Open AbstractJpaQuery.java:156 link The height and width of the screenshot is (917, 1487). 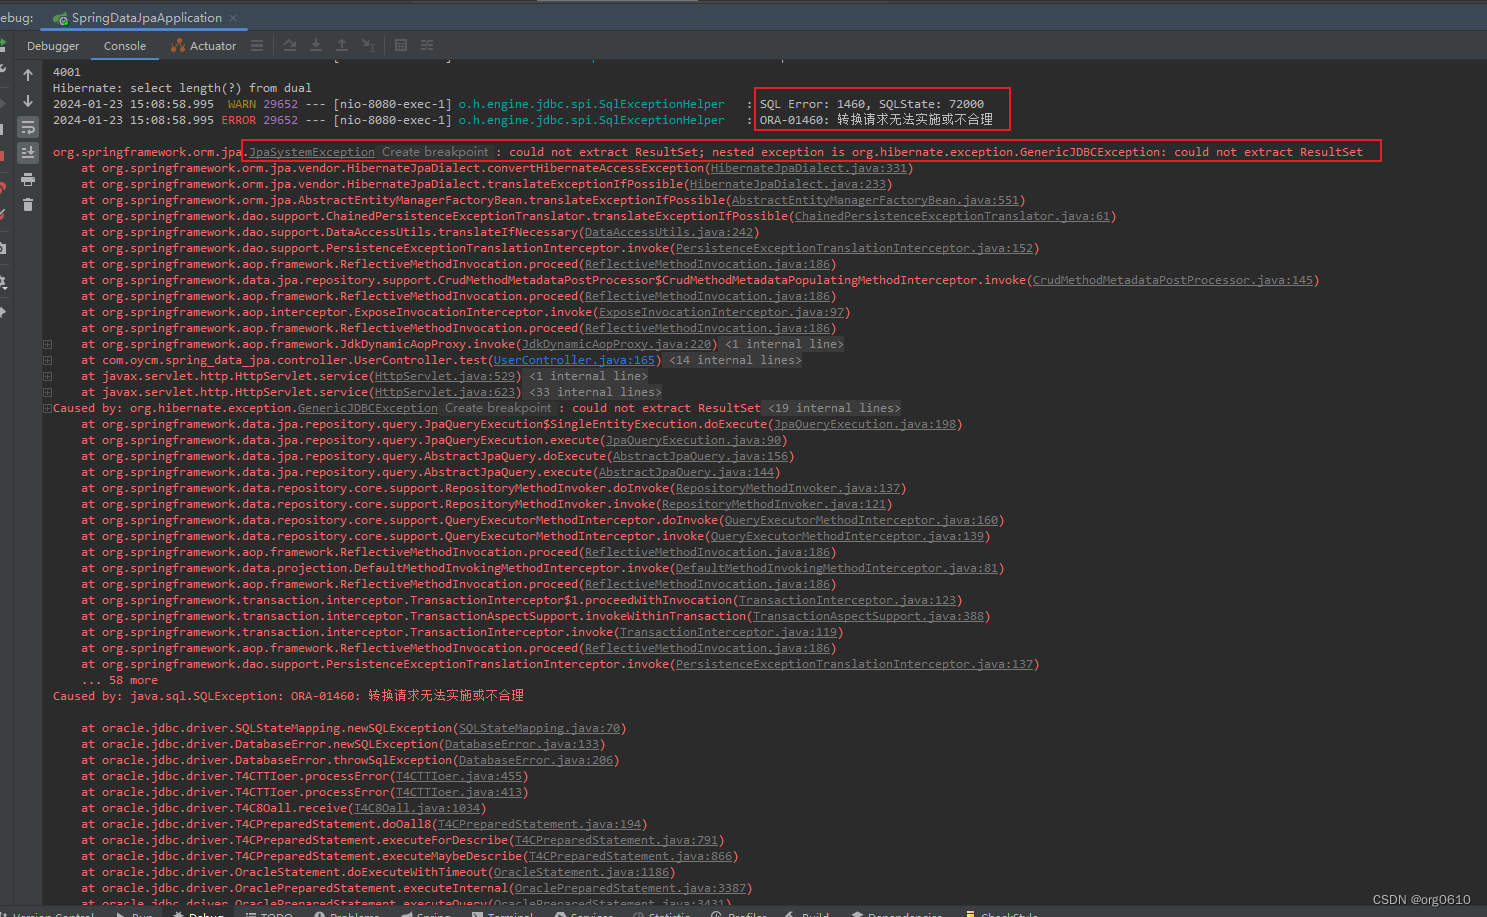pos(700,456)
